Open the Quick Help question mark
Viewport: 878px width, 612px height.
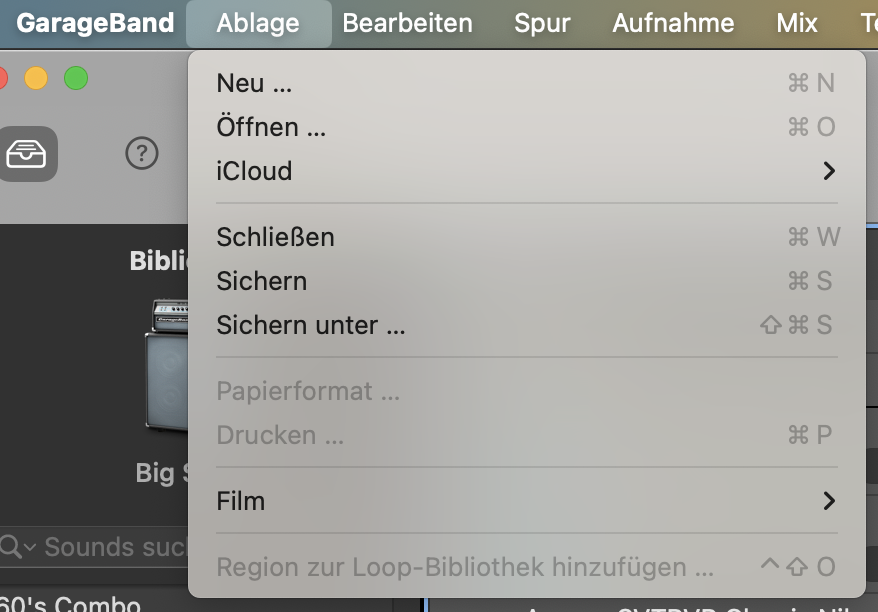point(142,153)
